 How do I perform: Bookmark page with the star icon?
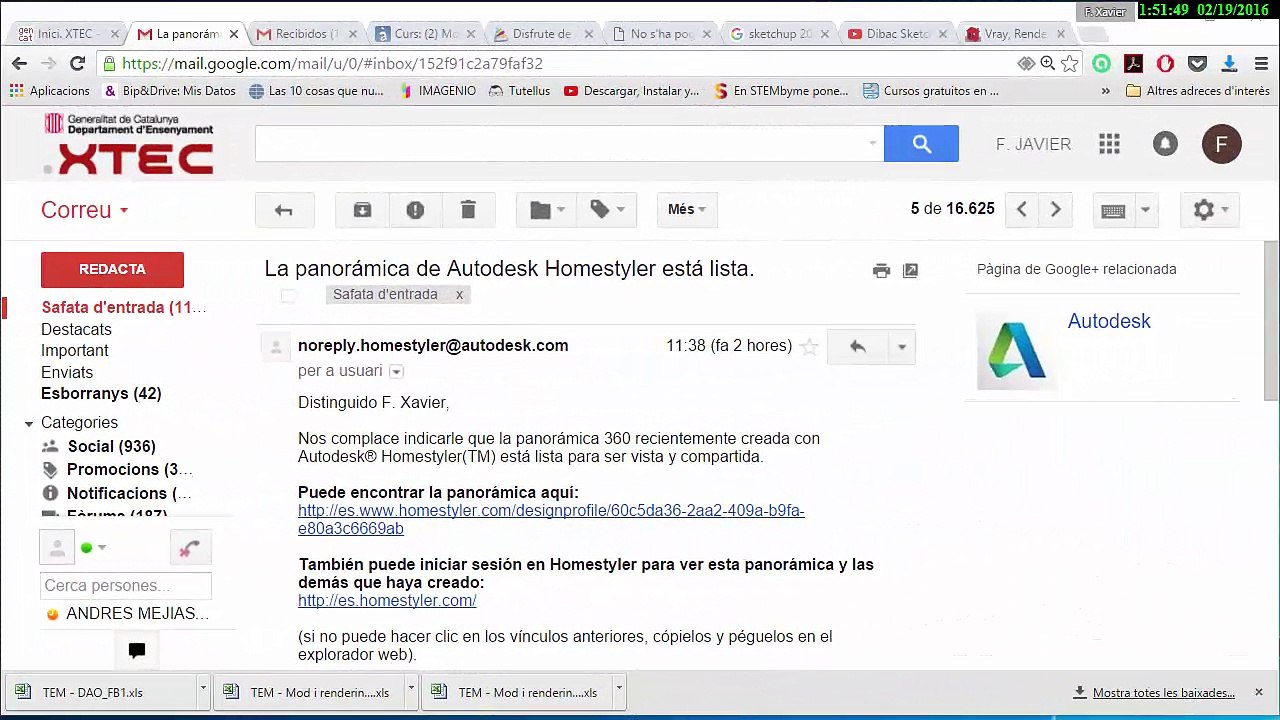tap(1070, 63)
